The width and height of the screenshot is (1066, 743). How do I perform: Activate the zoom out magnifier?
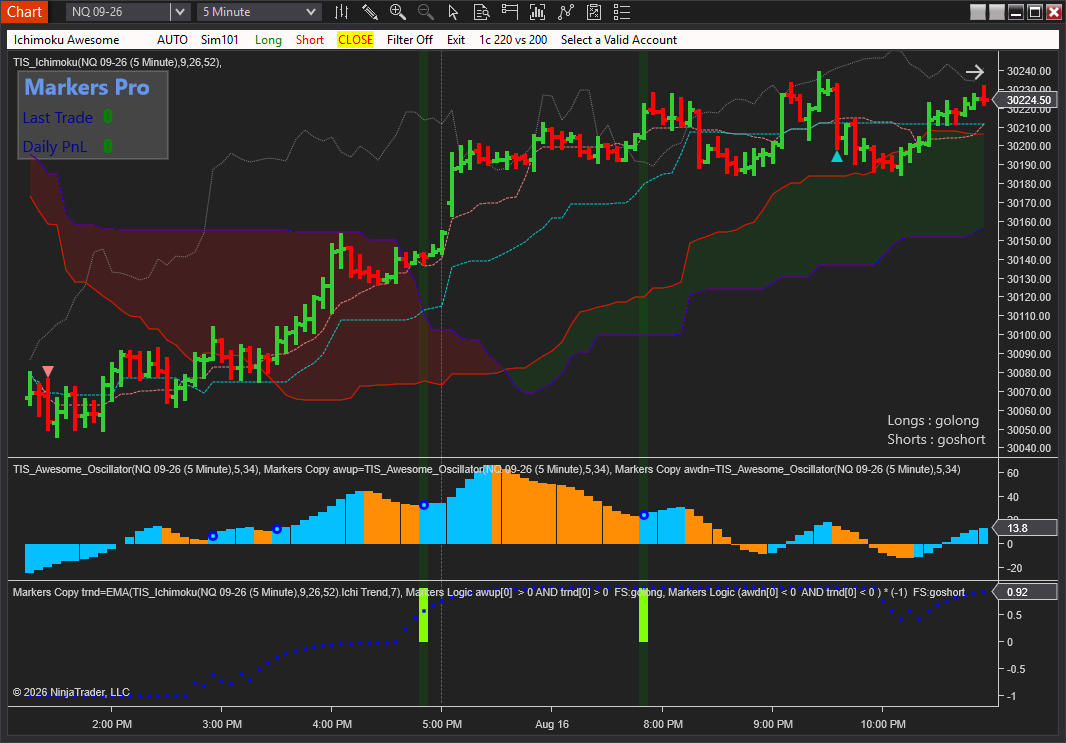[426, 12]
